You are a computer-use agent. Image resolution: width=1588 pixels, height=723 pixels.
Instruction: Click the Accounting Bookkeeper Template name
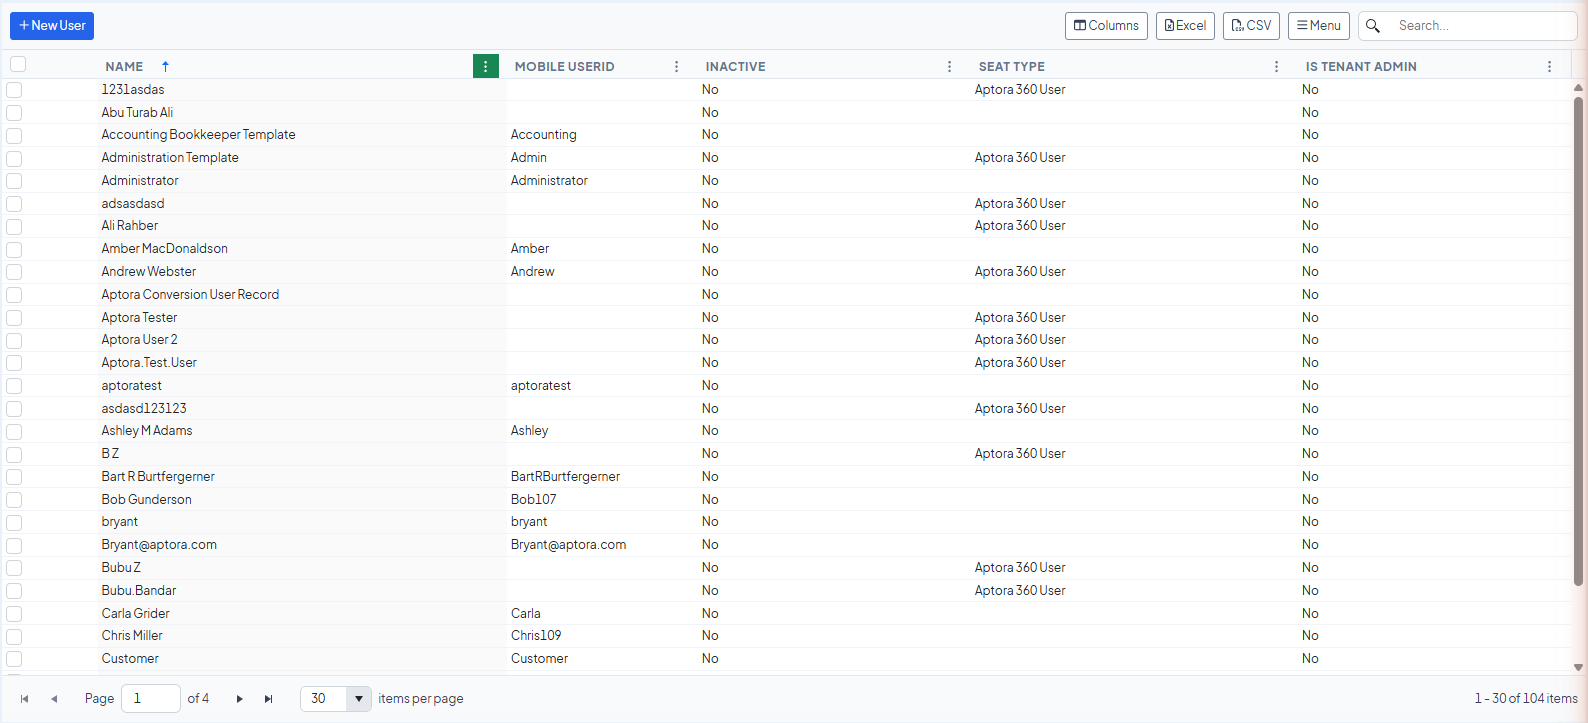coord(198,135)
